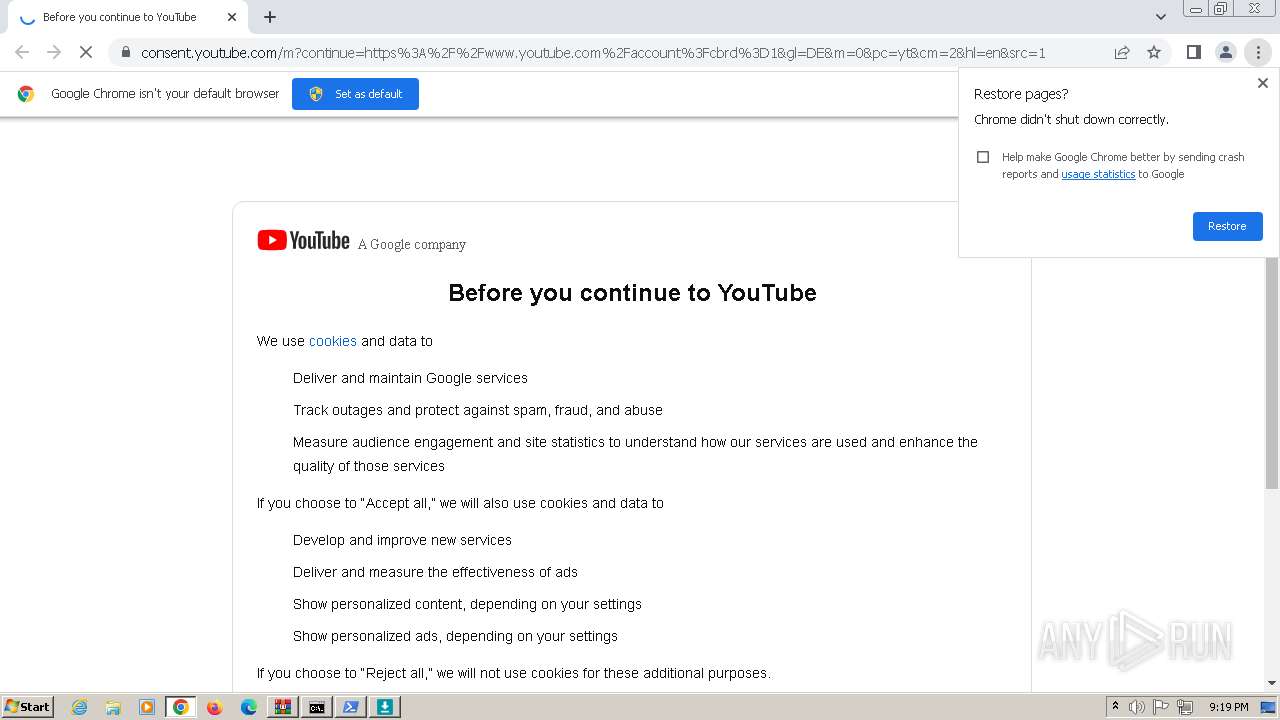The width and height of the screenshot is (1280, 720).
Task: Click the 'Before you continue to YouTube' heading
Action: [x=632, y=293]
